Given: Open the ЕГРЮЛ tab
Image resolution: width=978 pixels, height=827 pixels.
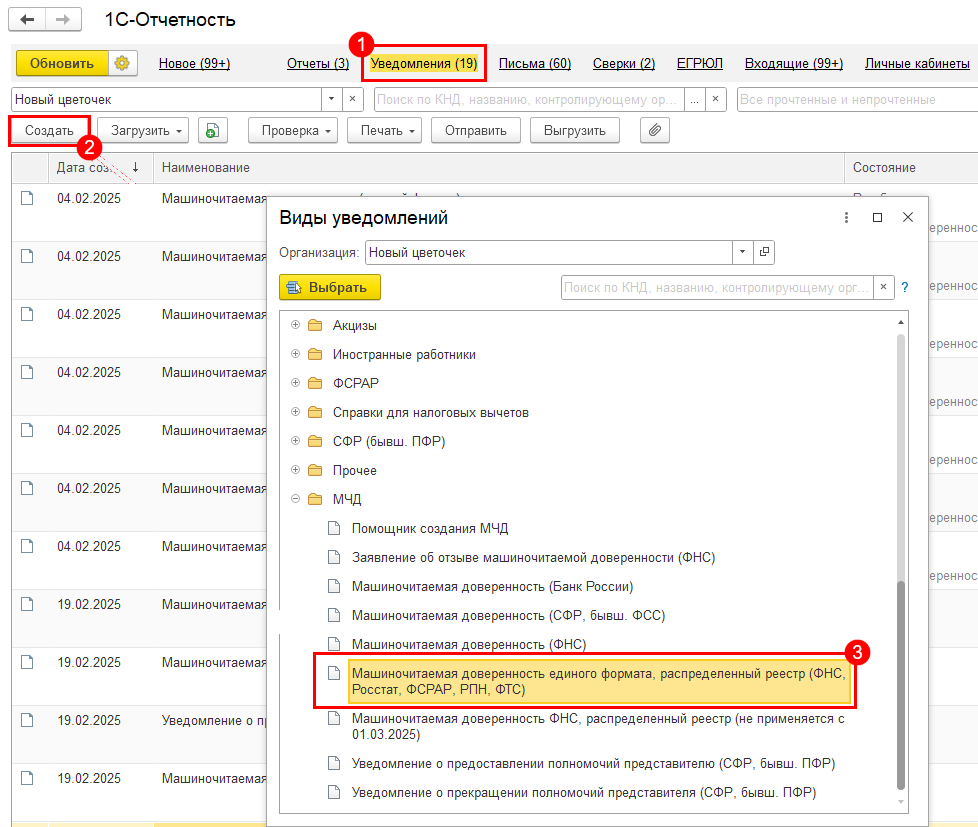Looking at the screenshot, I should [x=700, y=63].
